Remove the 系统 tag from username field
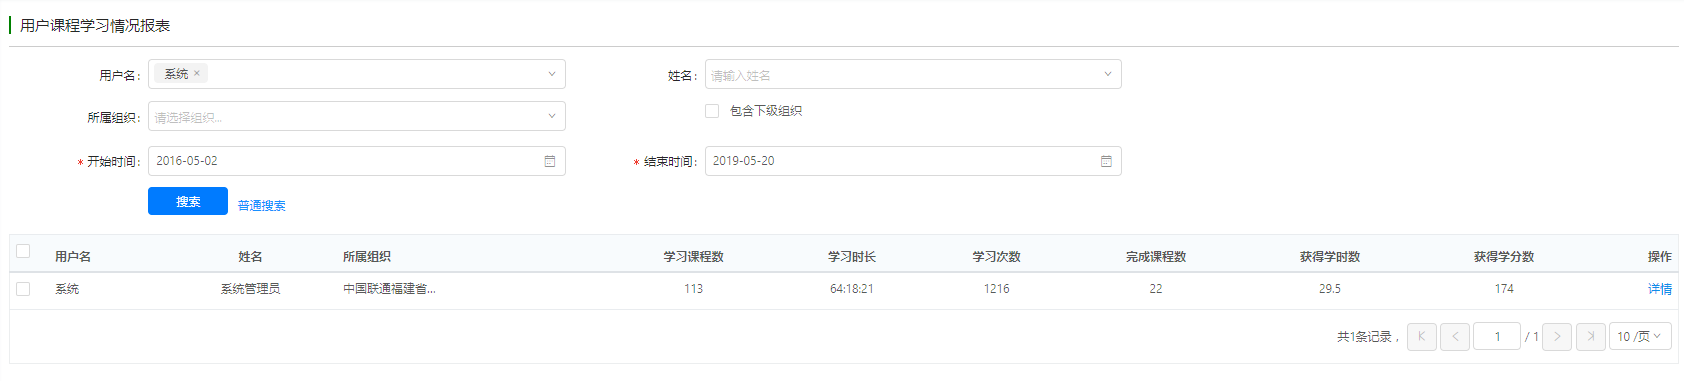This screenshot has height=381, width=1684. [197, 73]
